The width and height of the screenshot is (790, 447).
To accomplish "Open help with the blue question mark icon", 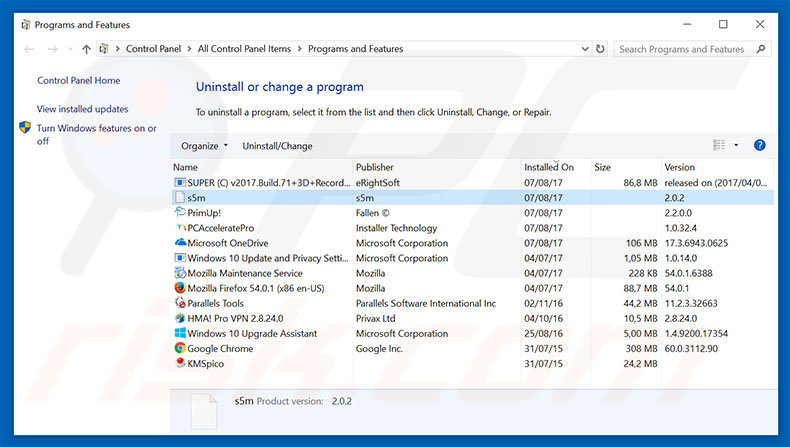I will tap(759, 146).
